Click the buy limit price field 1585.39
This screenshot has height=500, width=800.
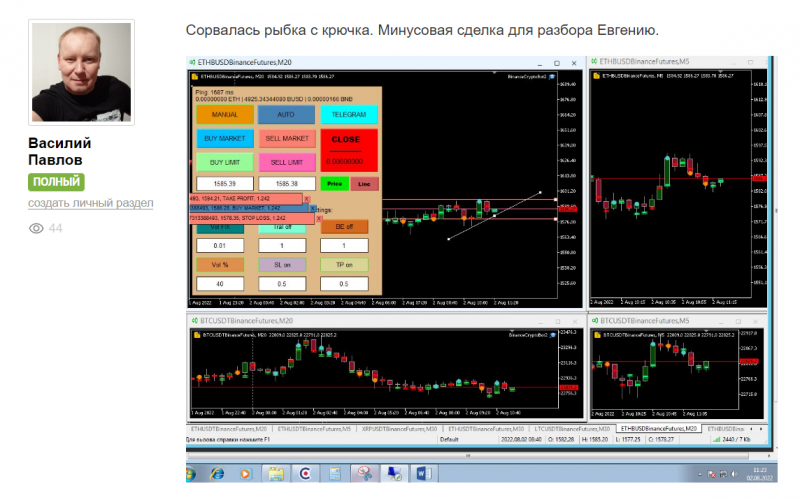tap(225, 184)
